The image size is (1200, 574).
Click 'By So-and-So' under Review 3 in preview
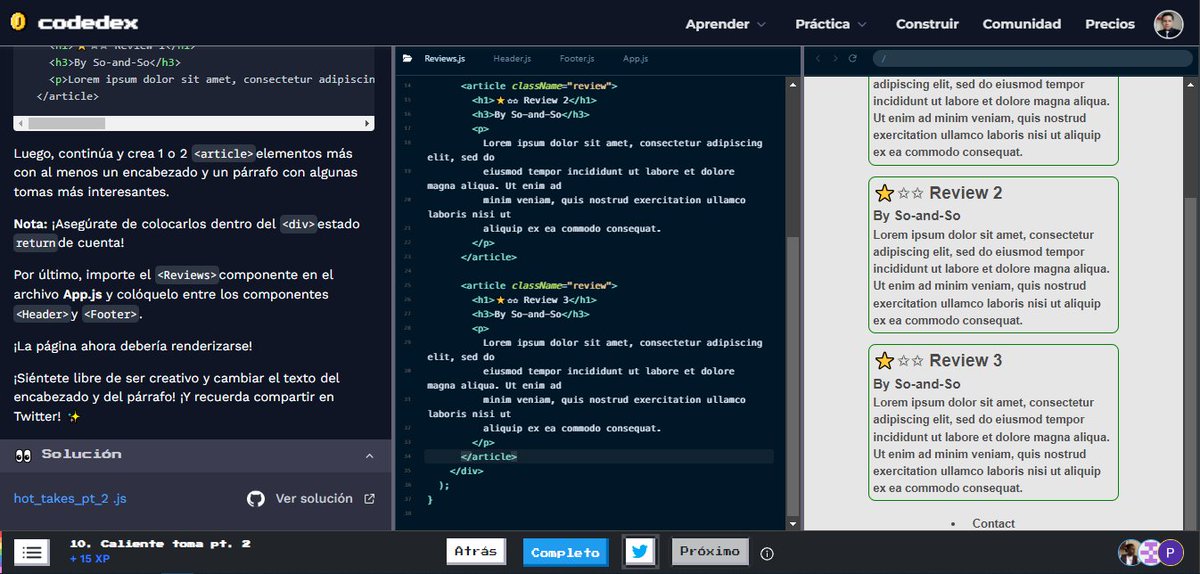tap(916, 384)
